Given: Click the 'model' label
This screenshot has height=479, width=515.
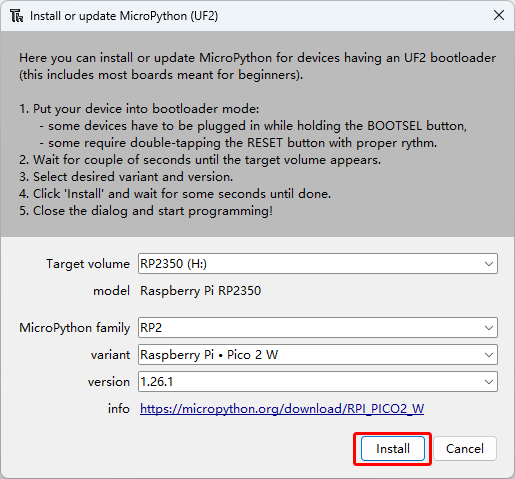Looking at the screenshot, I should (x=111, y=291).
